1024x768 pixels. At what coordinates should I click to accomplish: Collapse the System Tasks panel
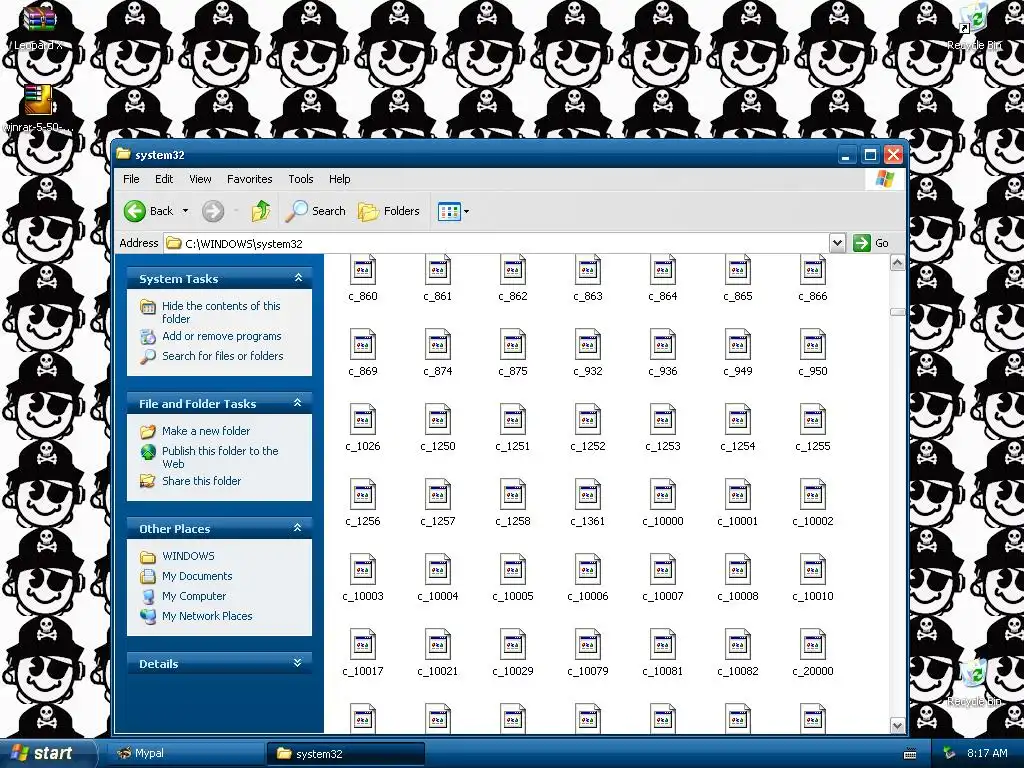click(298, 278)
